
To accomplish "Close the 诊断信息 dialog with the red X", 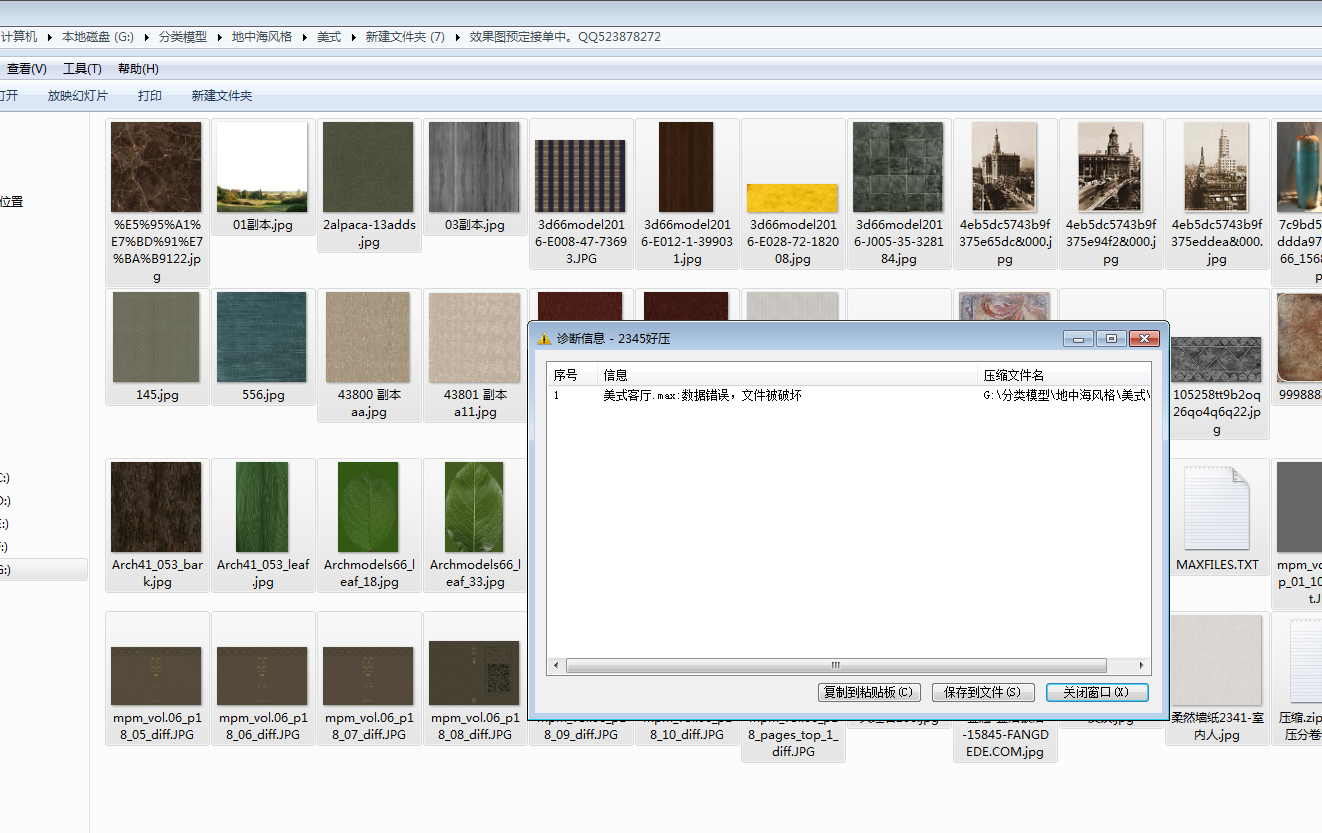I will tap(1143, 339).
